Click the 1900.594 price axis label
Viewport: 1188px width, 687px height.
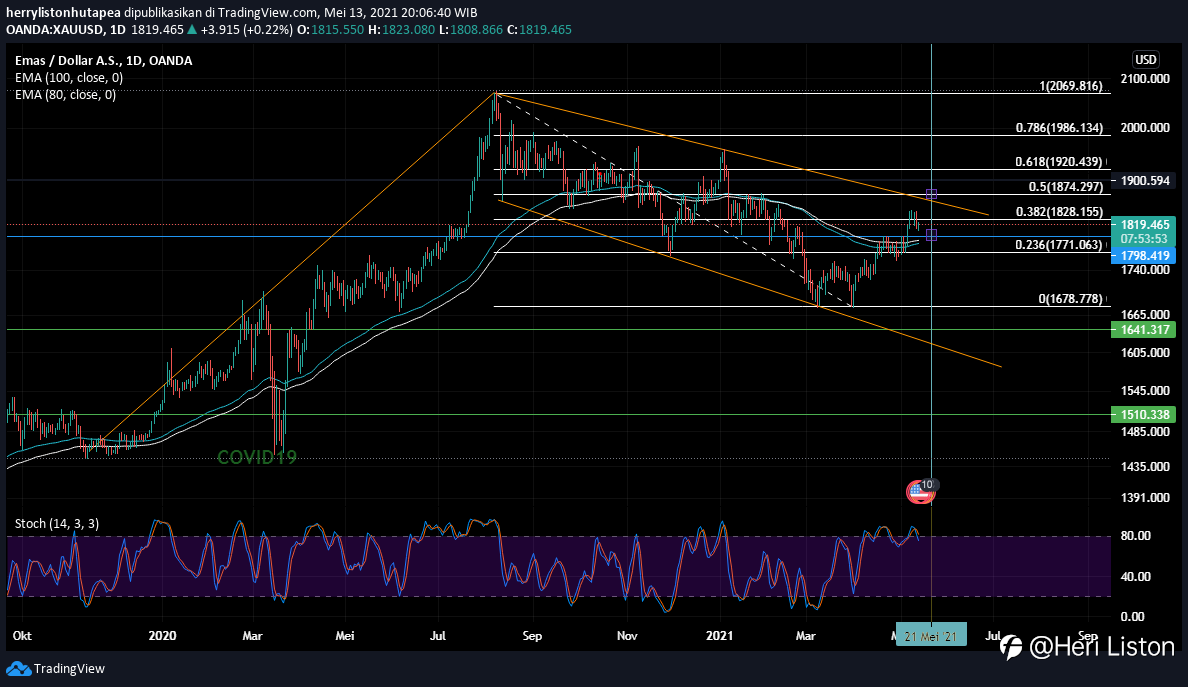1145,180
